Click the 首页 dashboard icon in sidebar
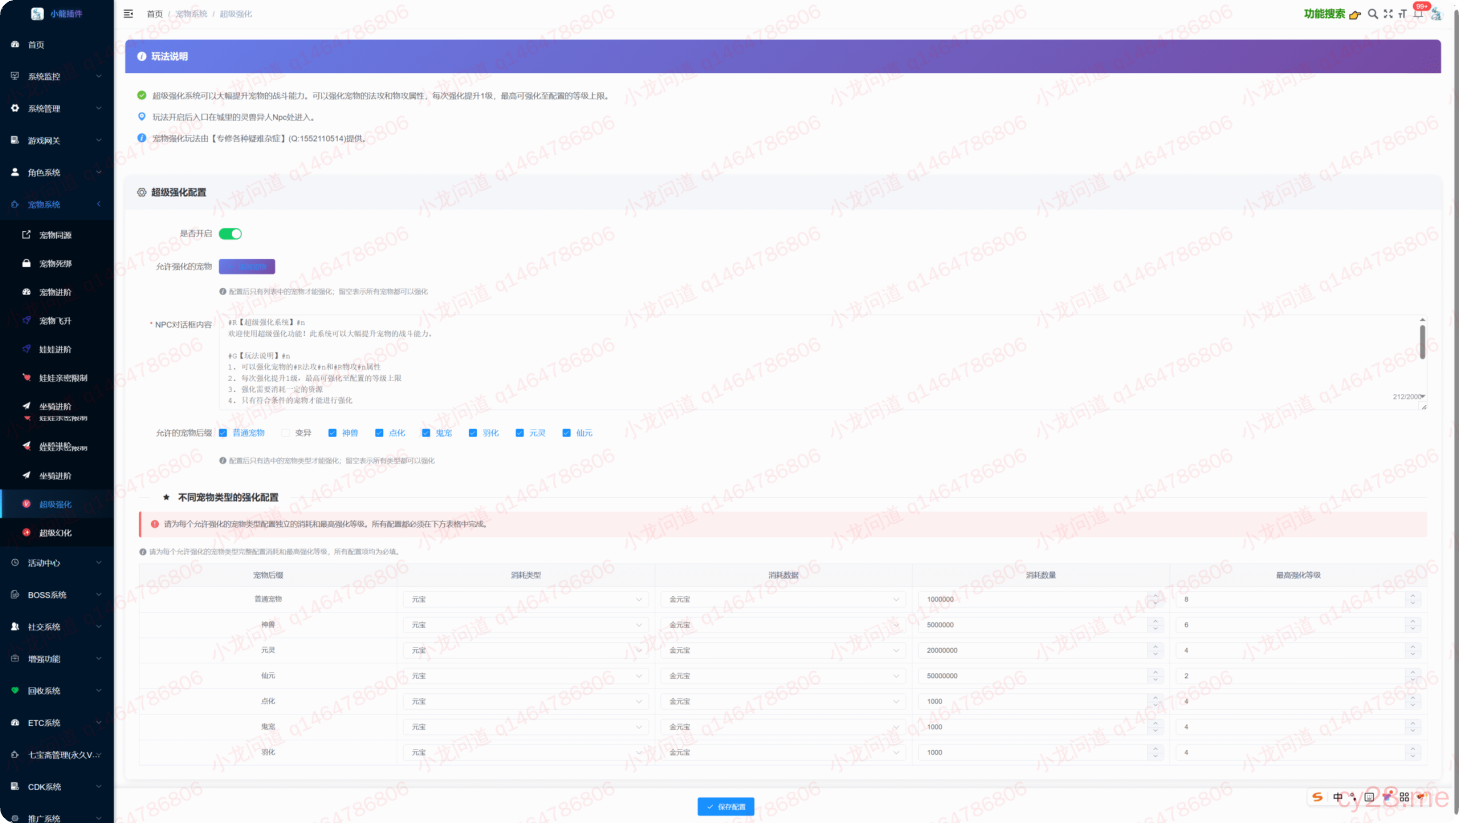 (x=15, y=45)
